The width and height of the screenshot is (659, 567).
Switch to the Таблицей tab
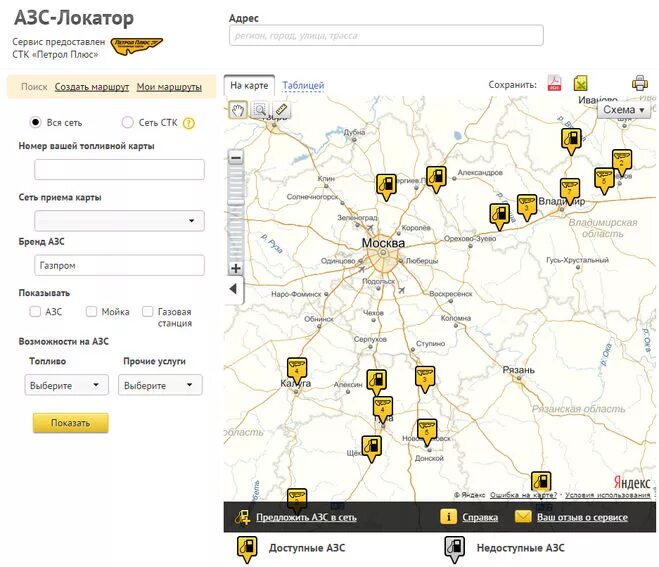pos(303,85)
